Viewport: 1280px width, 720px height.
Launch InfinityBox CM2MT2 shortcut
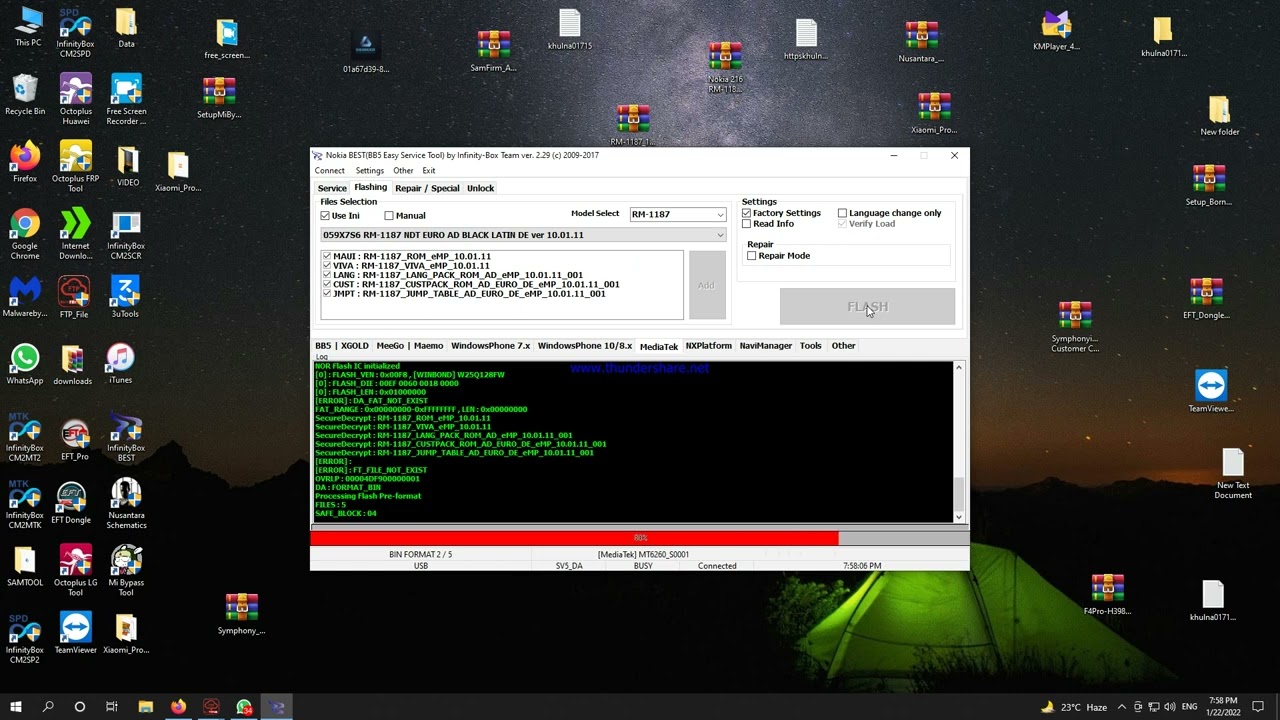(x=25, y=436)
